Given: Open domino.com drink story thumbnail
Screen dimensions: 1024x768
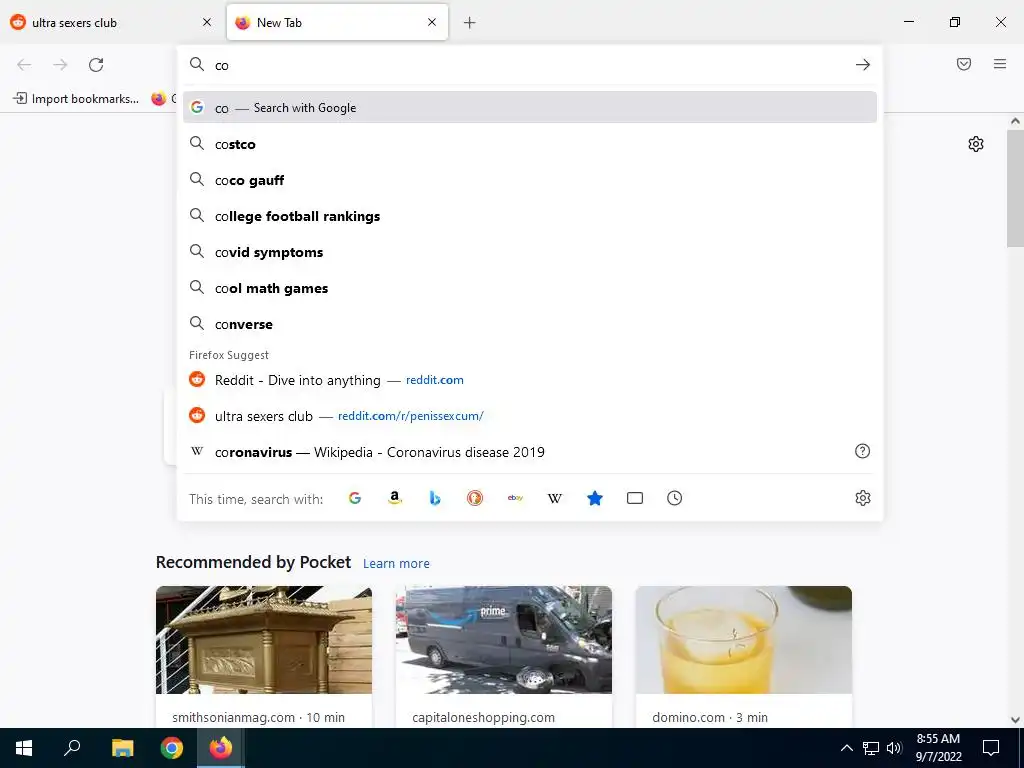Looking at the screenshot, I should click(744, 640).
